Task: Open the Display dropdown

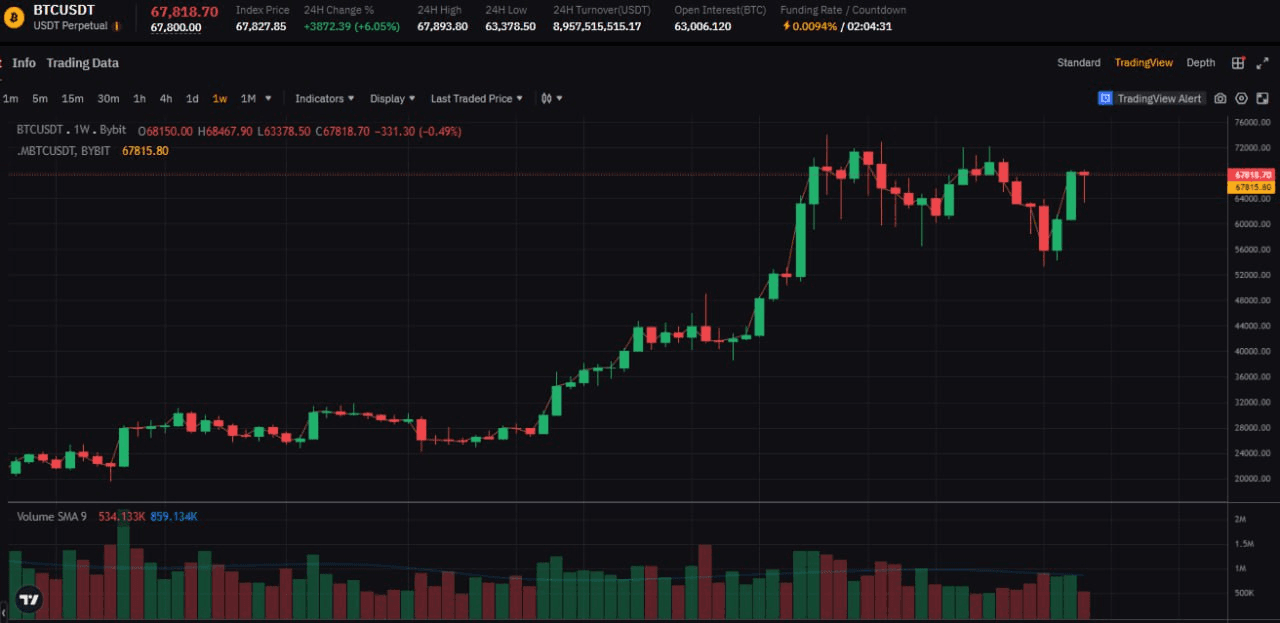Action: (x=392, y=99)
